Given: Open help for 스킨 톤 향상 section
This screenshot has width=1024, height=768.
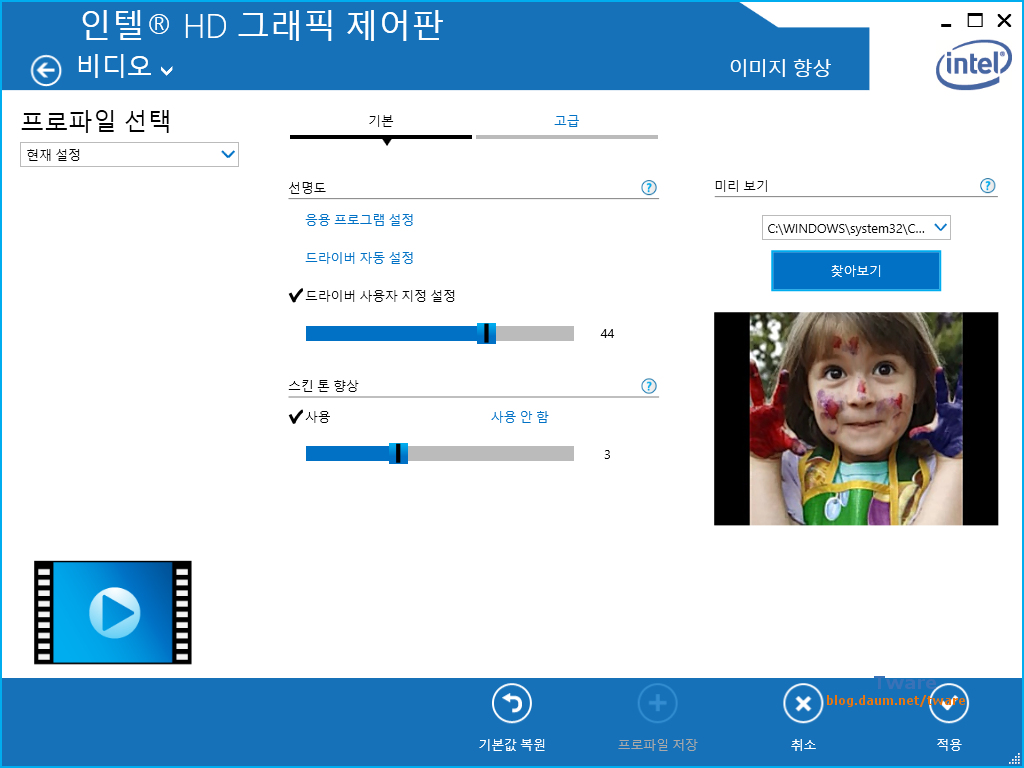Looking at the screenshot, I should [648, 386].
